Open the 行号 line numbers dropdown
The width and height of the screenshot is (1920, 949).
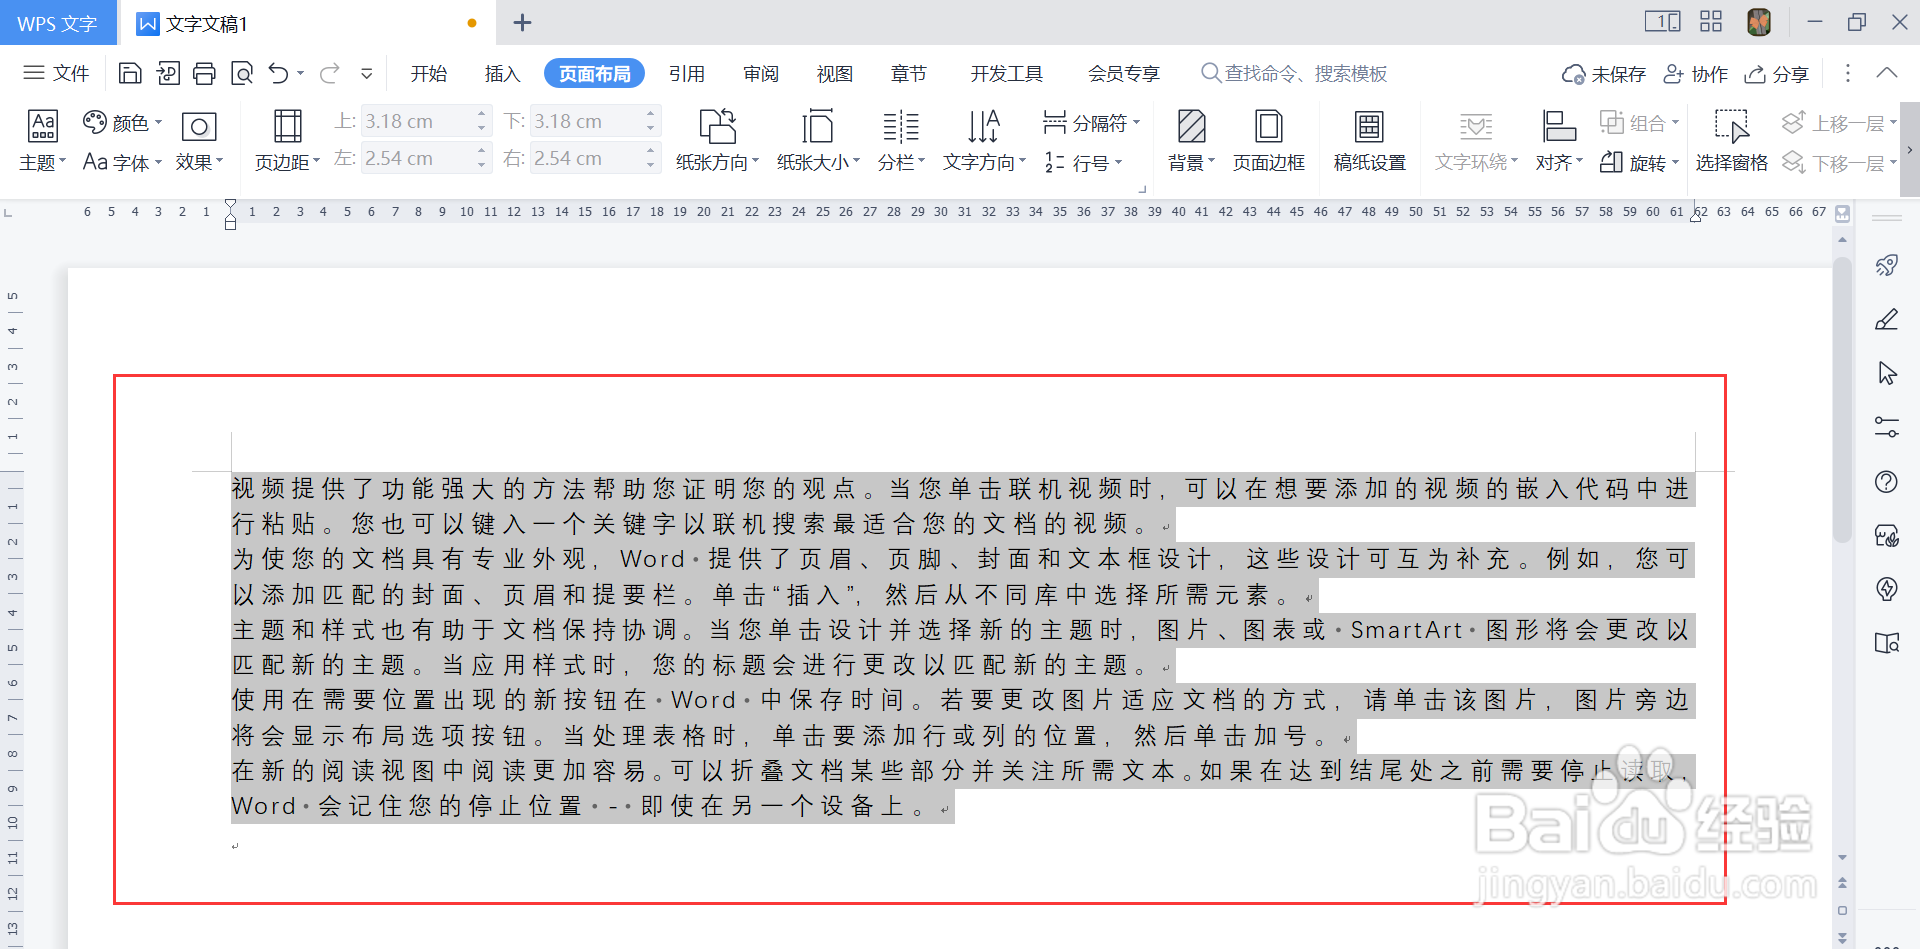[x=1083, y=162]
